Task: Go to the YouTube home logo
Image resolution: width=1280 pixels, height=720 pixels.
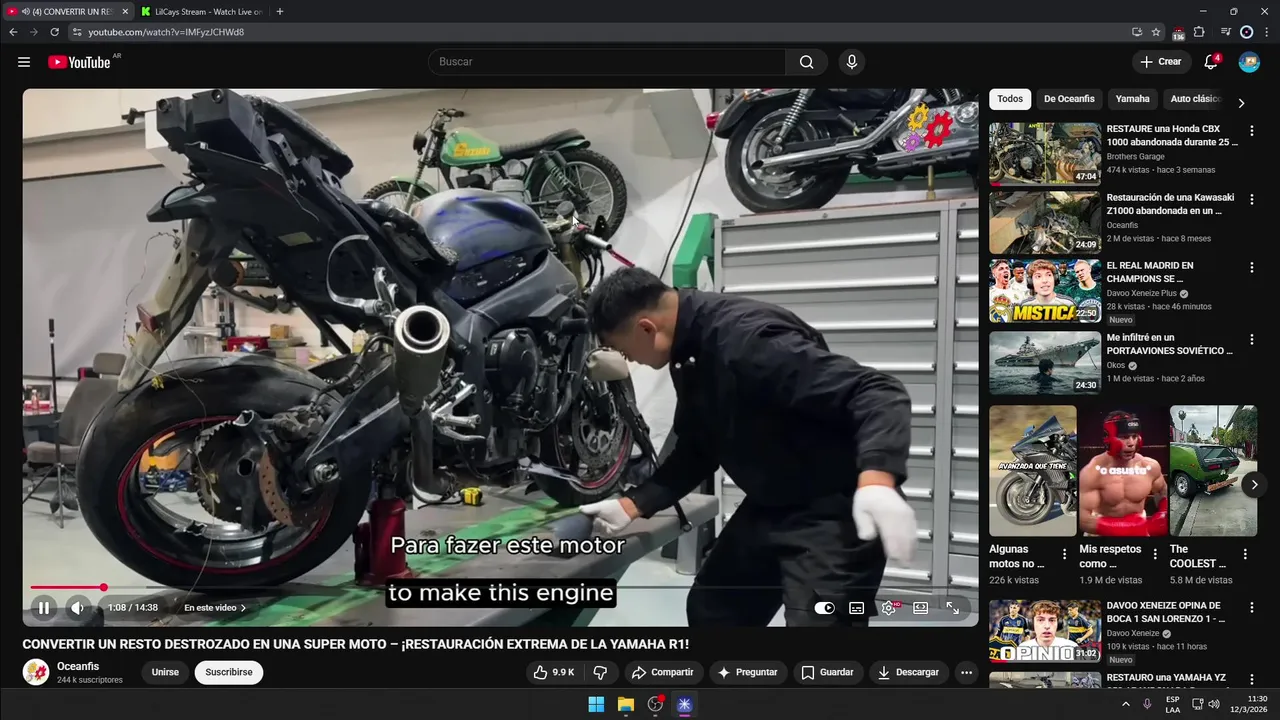Action: click(79, 62)
